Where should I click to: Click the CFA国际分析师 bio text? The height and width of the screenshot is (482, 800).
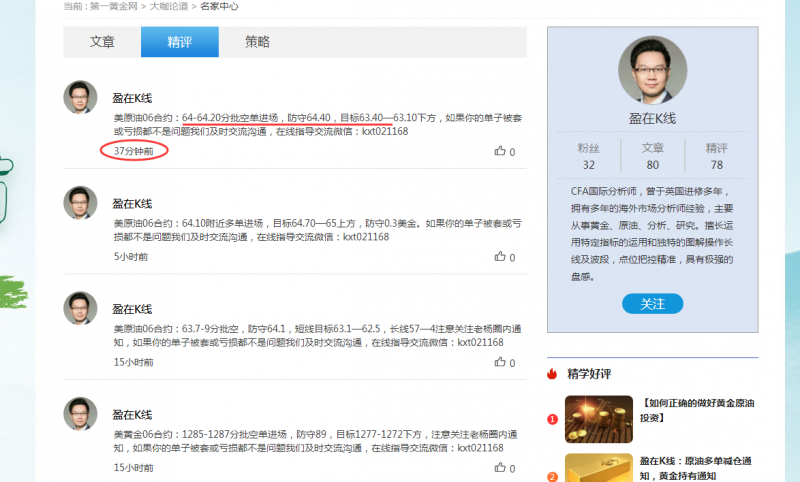pos(652,234)
